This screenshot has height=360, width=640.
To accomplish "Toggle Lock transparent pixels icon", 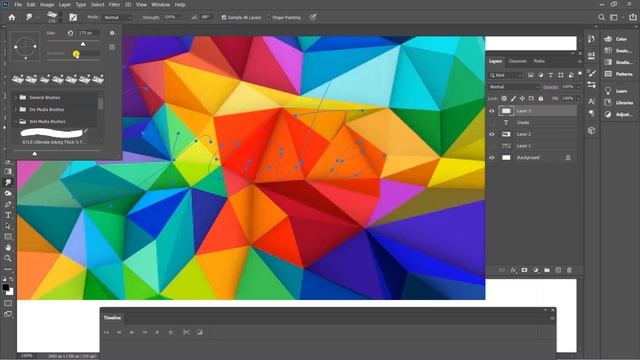I will pos(504,98).
